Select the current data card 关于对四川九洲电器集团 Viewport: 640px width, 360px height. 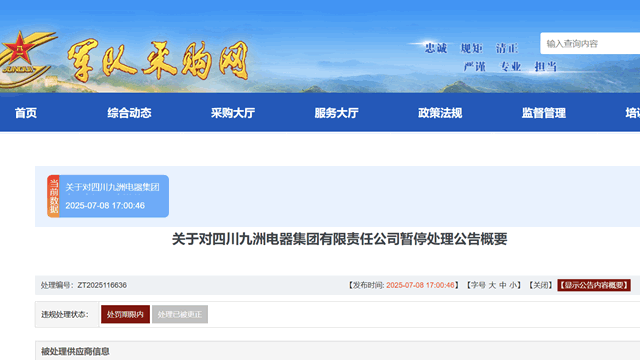(108, 196)
